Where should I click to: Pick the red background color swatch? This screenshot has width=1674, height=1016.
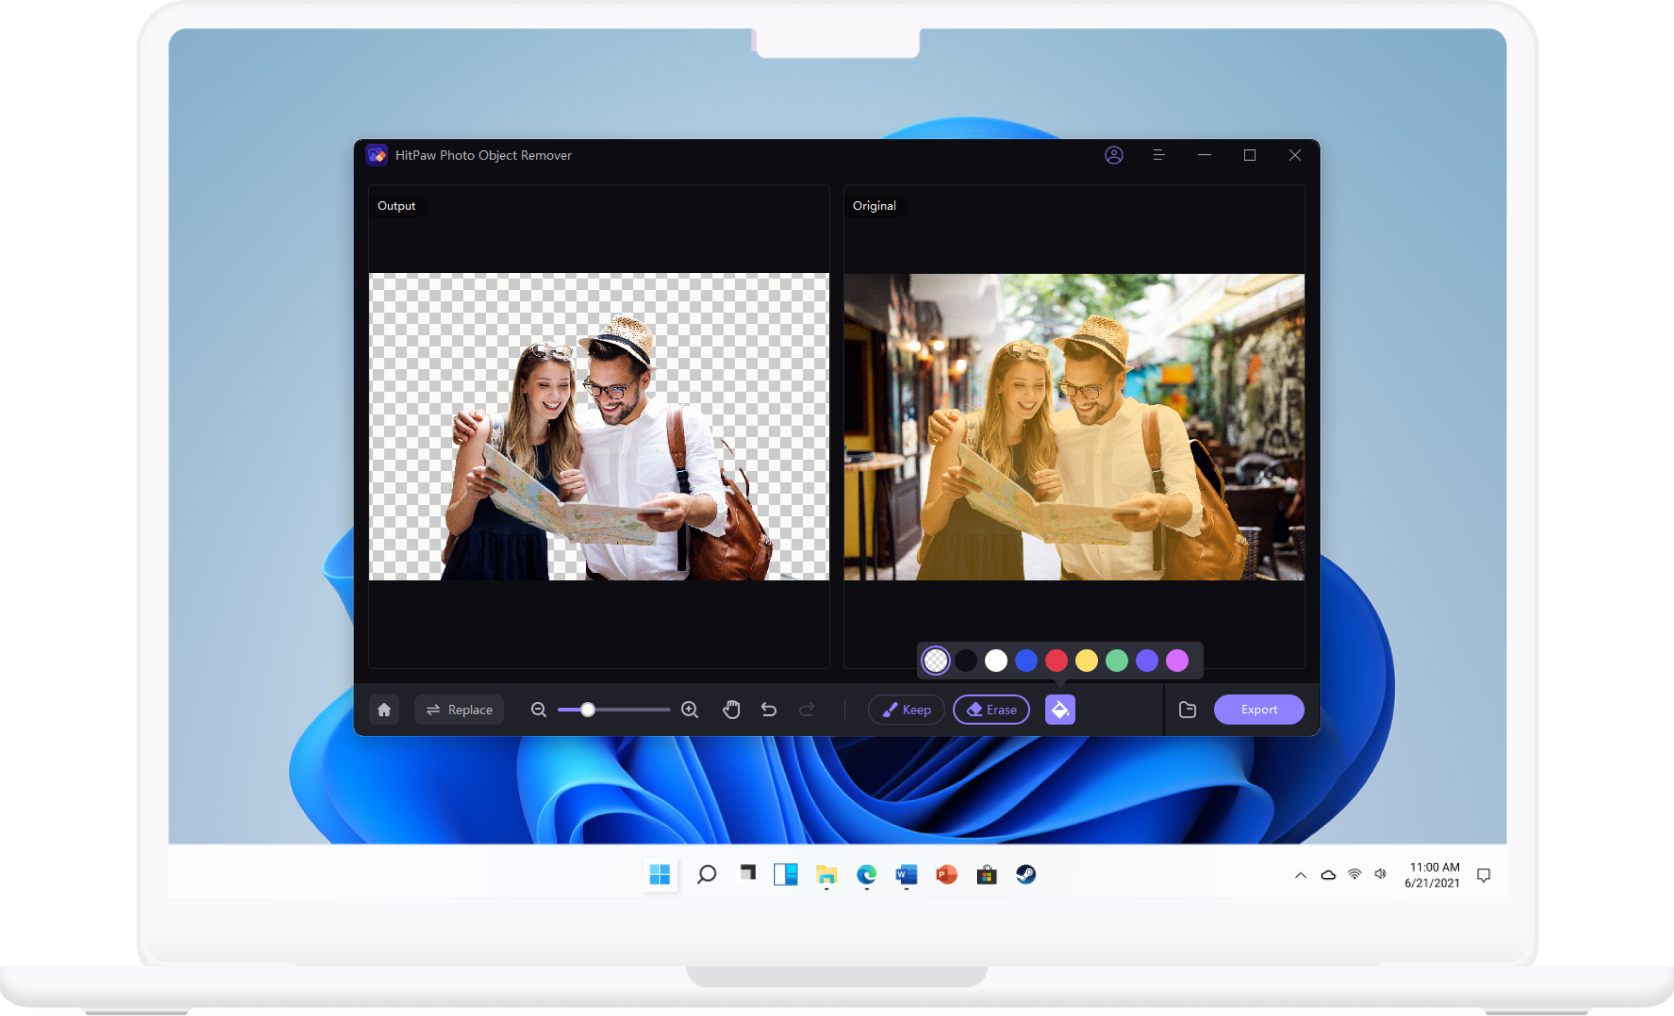[x=1056, y=660]
